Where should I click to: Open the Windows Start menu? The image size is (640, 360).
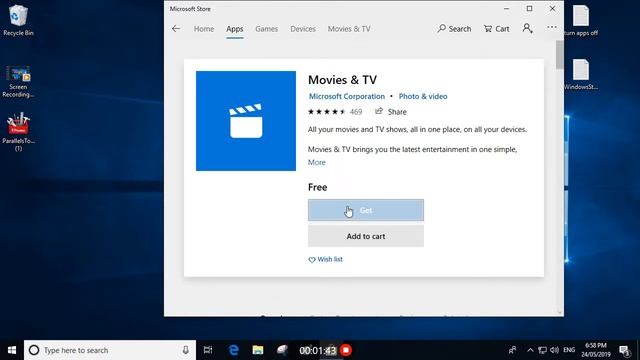pyautogui.click(x=12, y=350)
